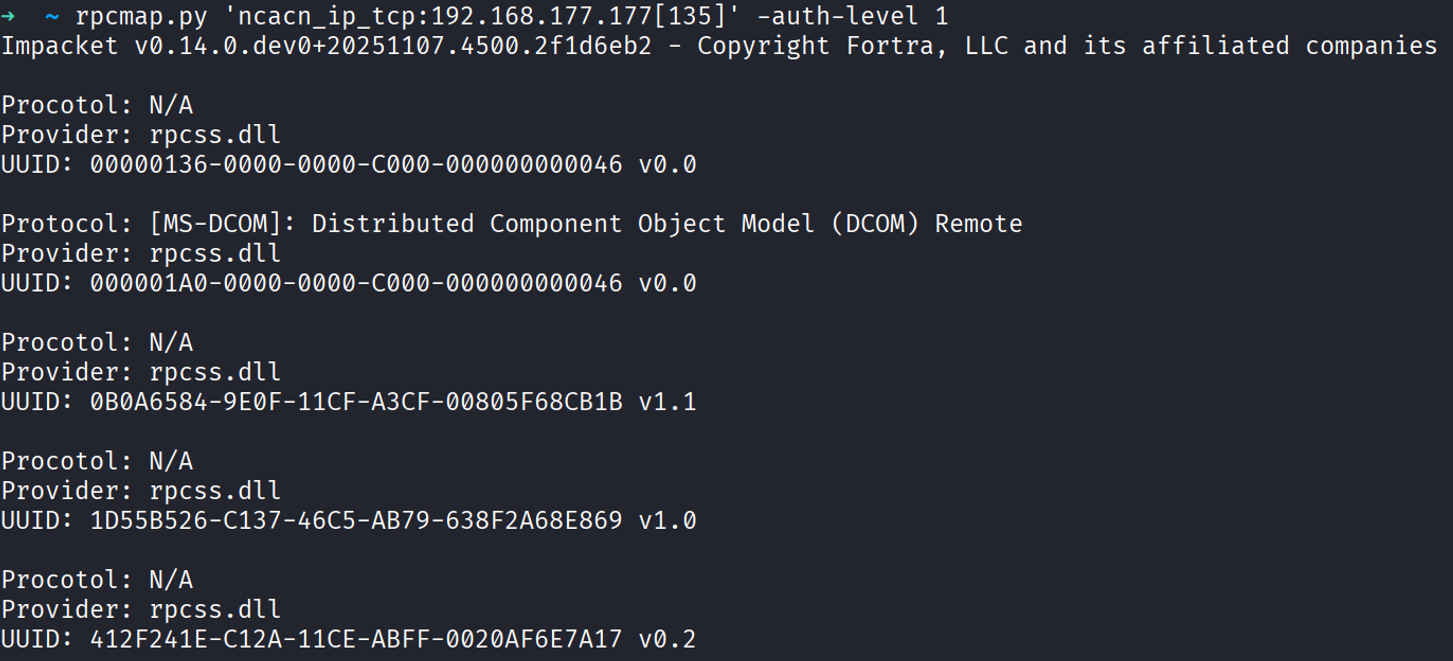
Task: Click the tilde directory indicator in prompt
Action: click(52, 16)
